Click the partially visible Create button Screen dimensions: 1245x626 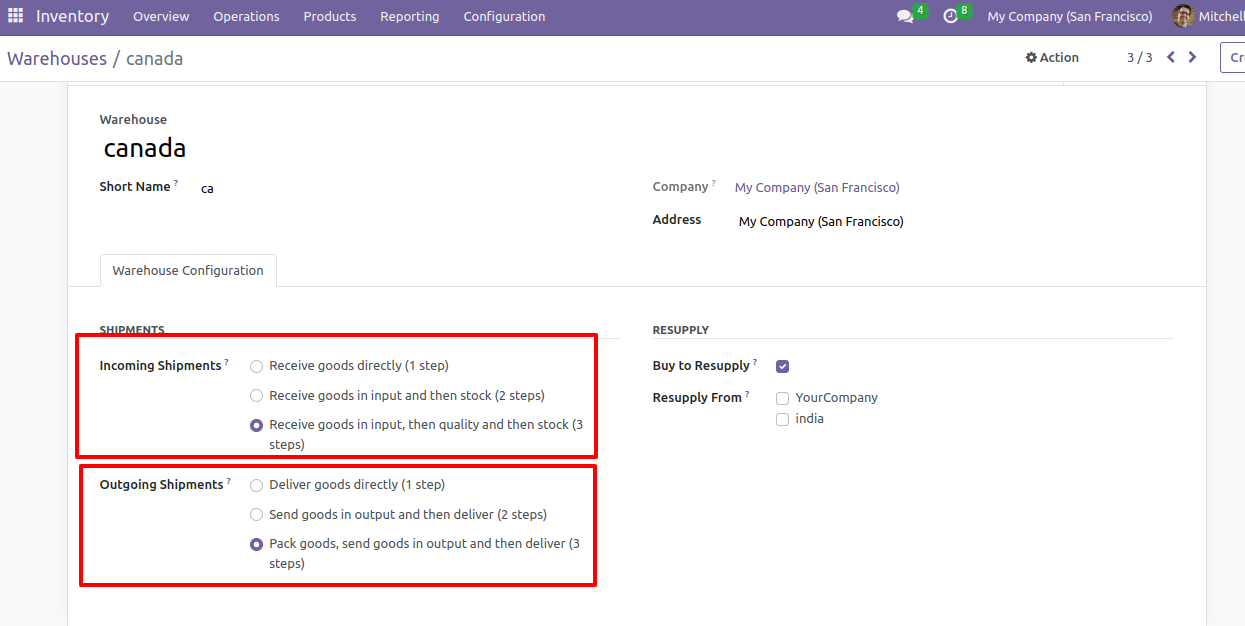point(1233,58)
